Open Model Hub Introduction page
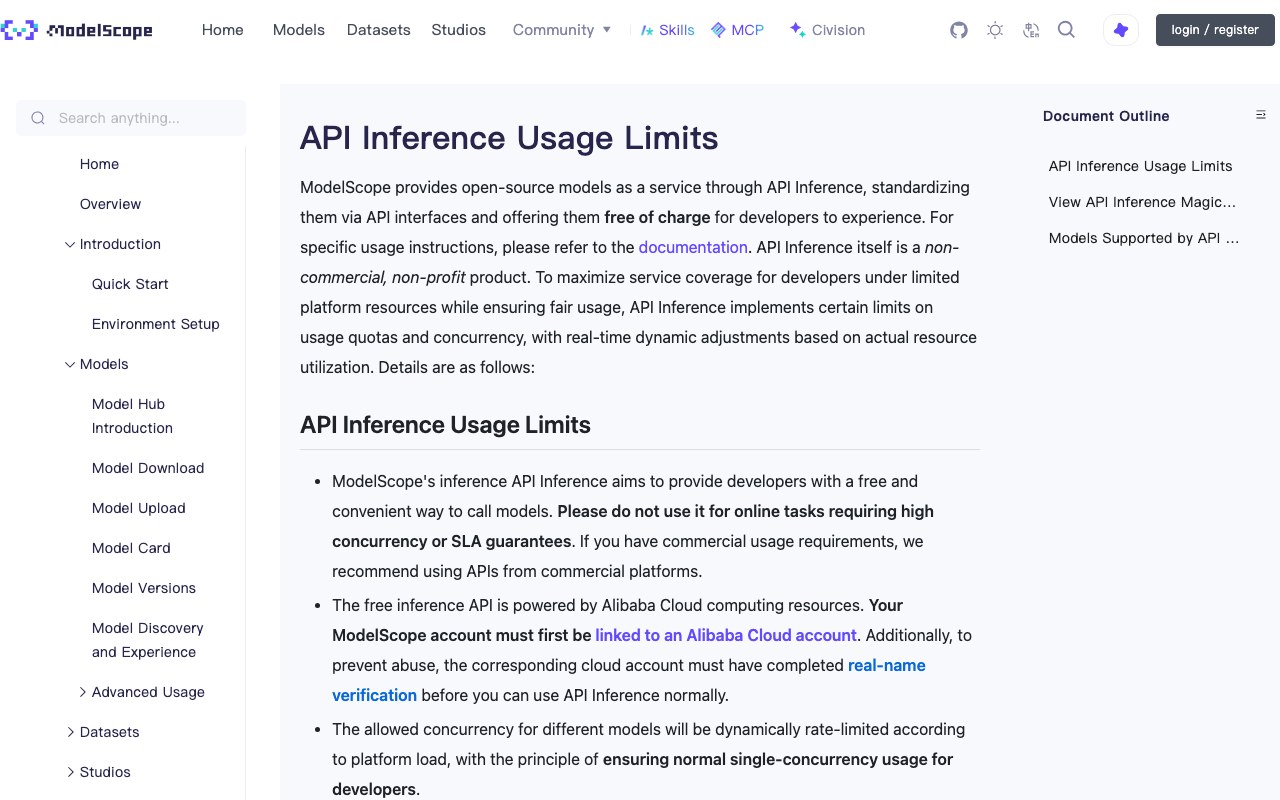 [x=132, y=416]
